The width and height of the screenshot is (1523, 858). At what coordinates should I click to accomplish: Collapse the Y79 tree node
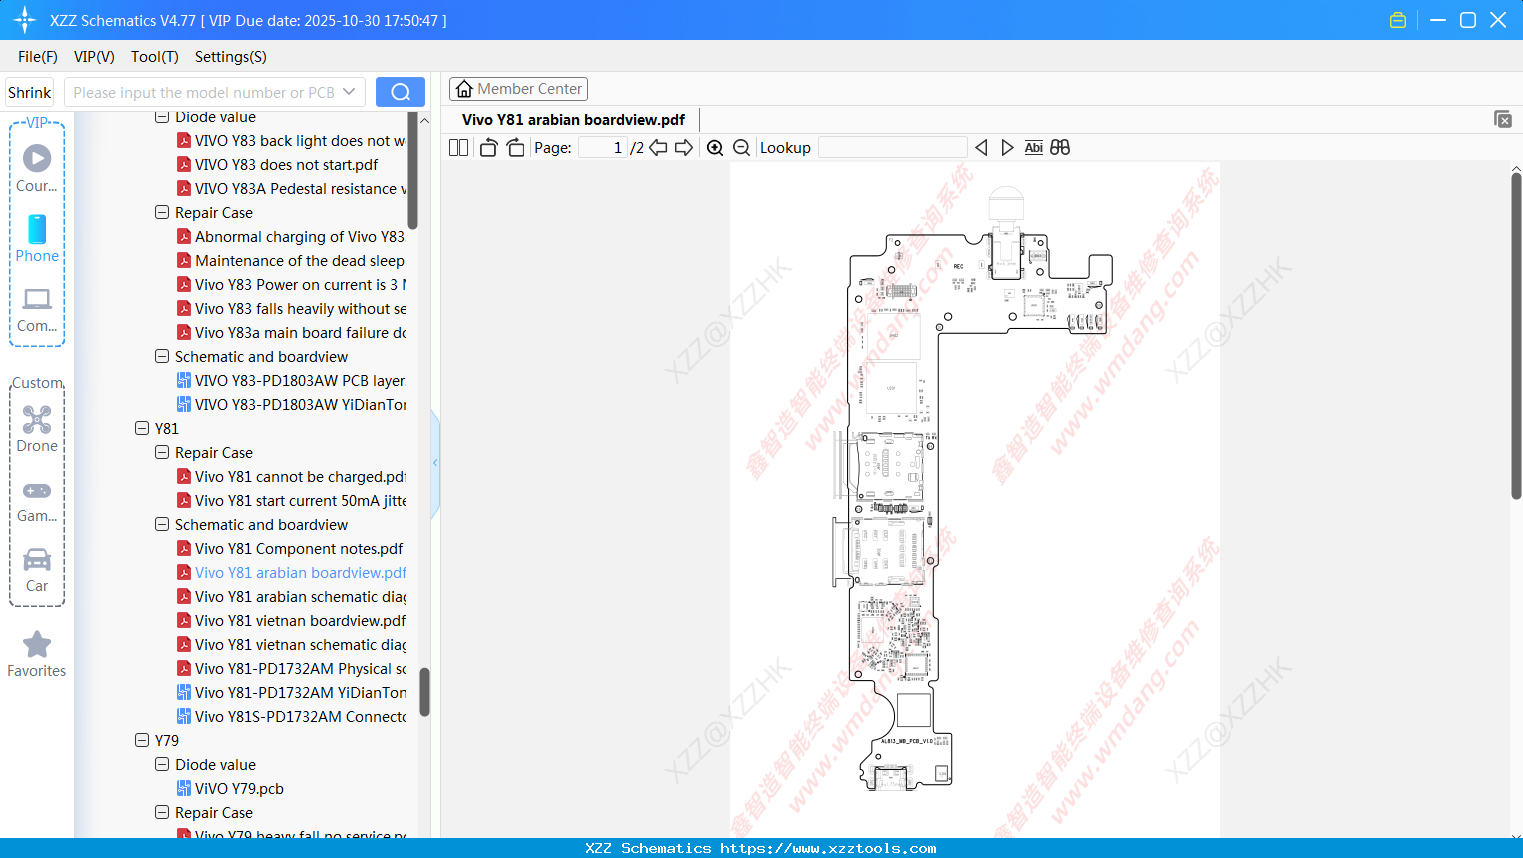(142, 740)
